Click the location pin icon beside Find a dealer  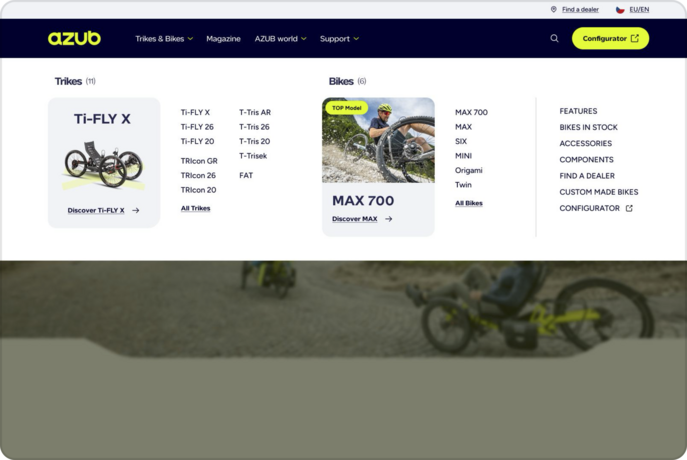[x=554, y=9]
